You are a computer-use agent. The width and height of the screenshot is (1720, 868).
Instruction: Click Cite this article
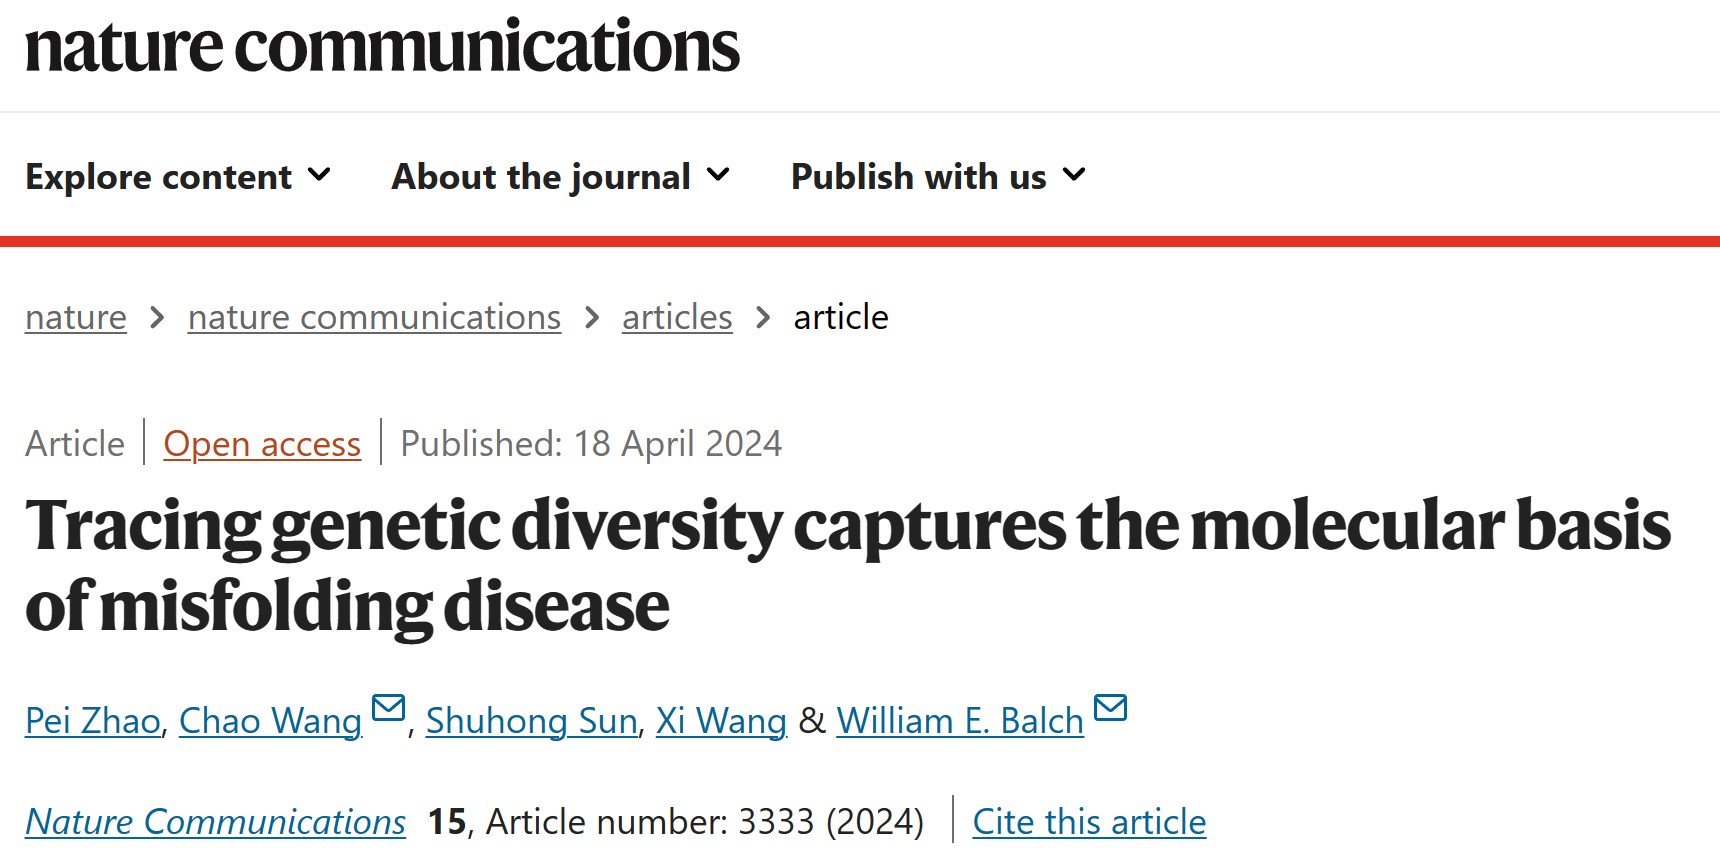[1089, 821]
